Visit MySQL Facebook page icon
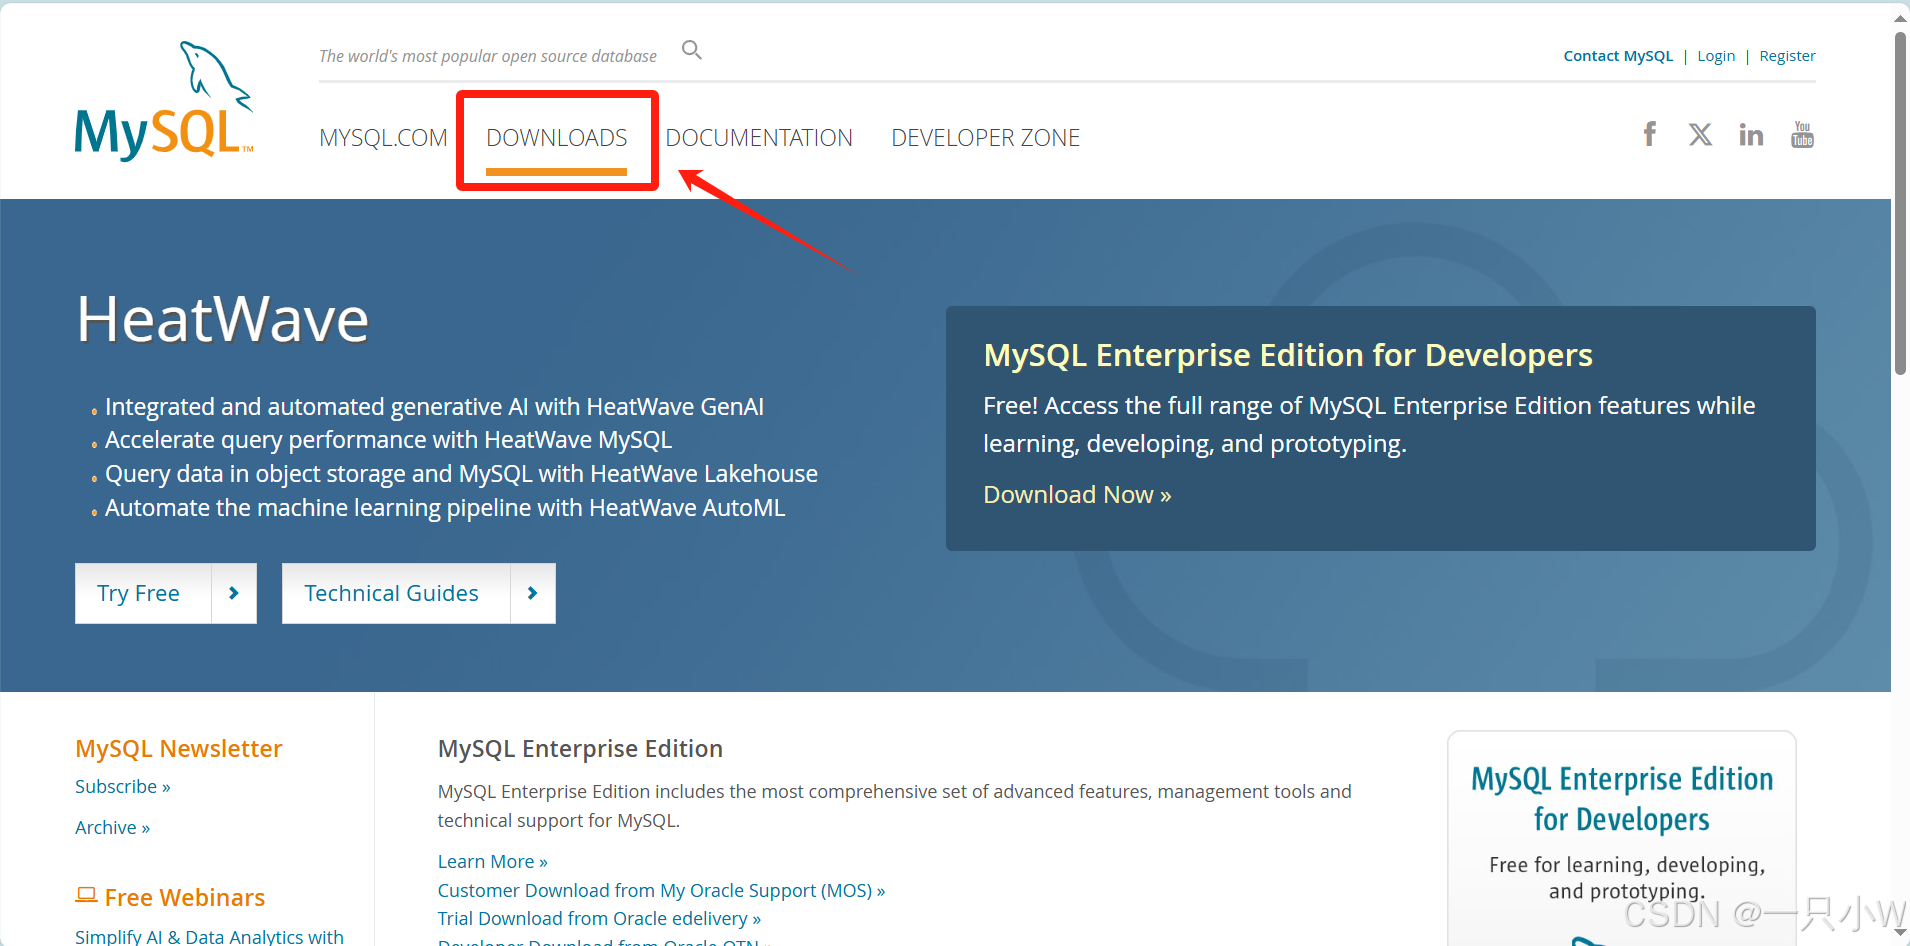The height and width of the screenshot is (946, 1910). [1650, 134]
